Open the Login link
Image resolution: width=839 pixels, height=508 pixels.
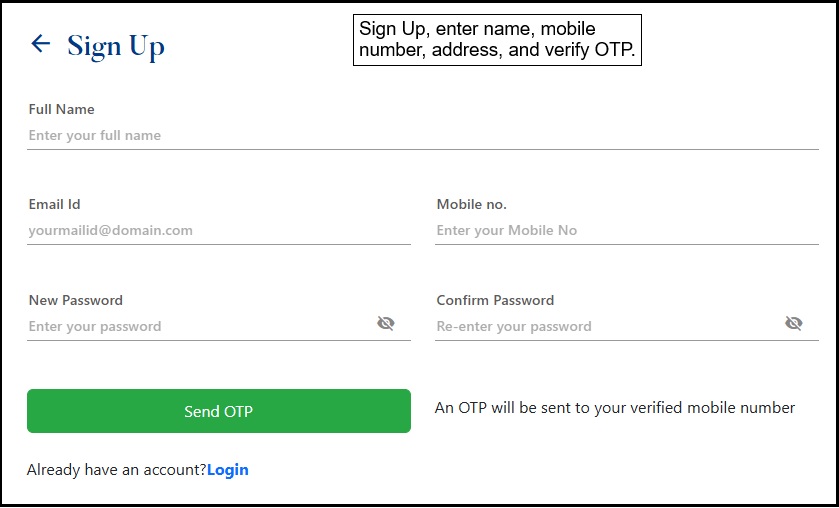pyautogui.click(x=228, y=470)
